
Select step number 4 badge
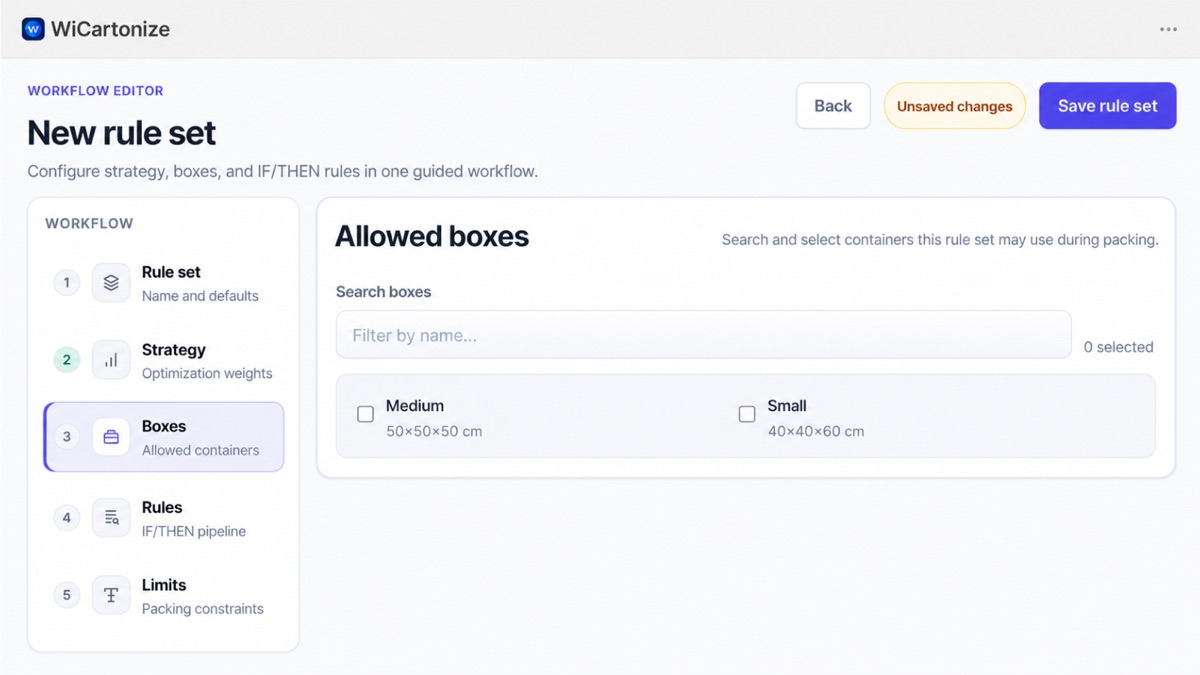click(67, 518)
